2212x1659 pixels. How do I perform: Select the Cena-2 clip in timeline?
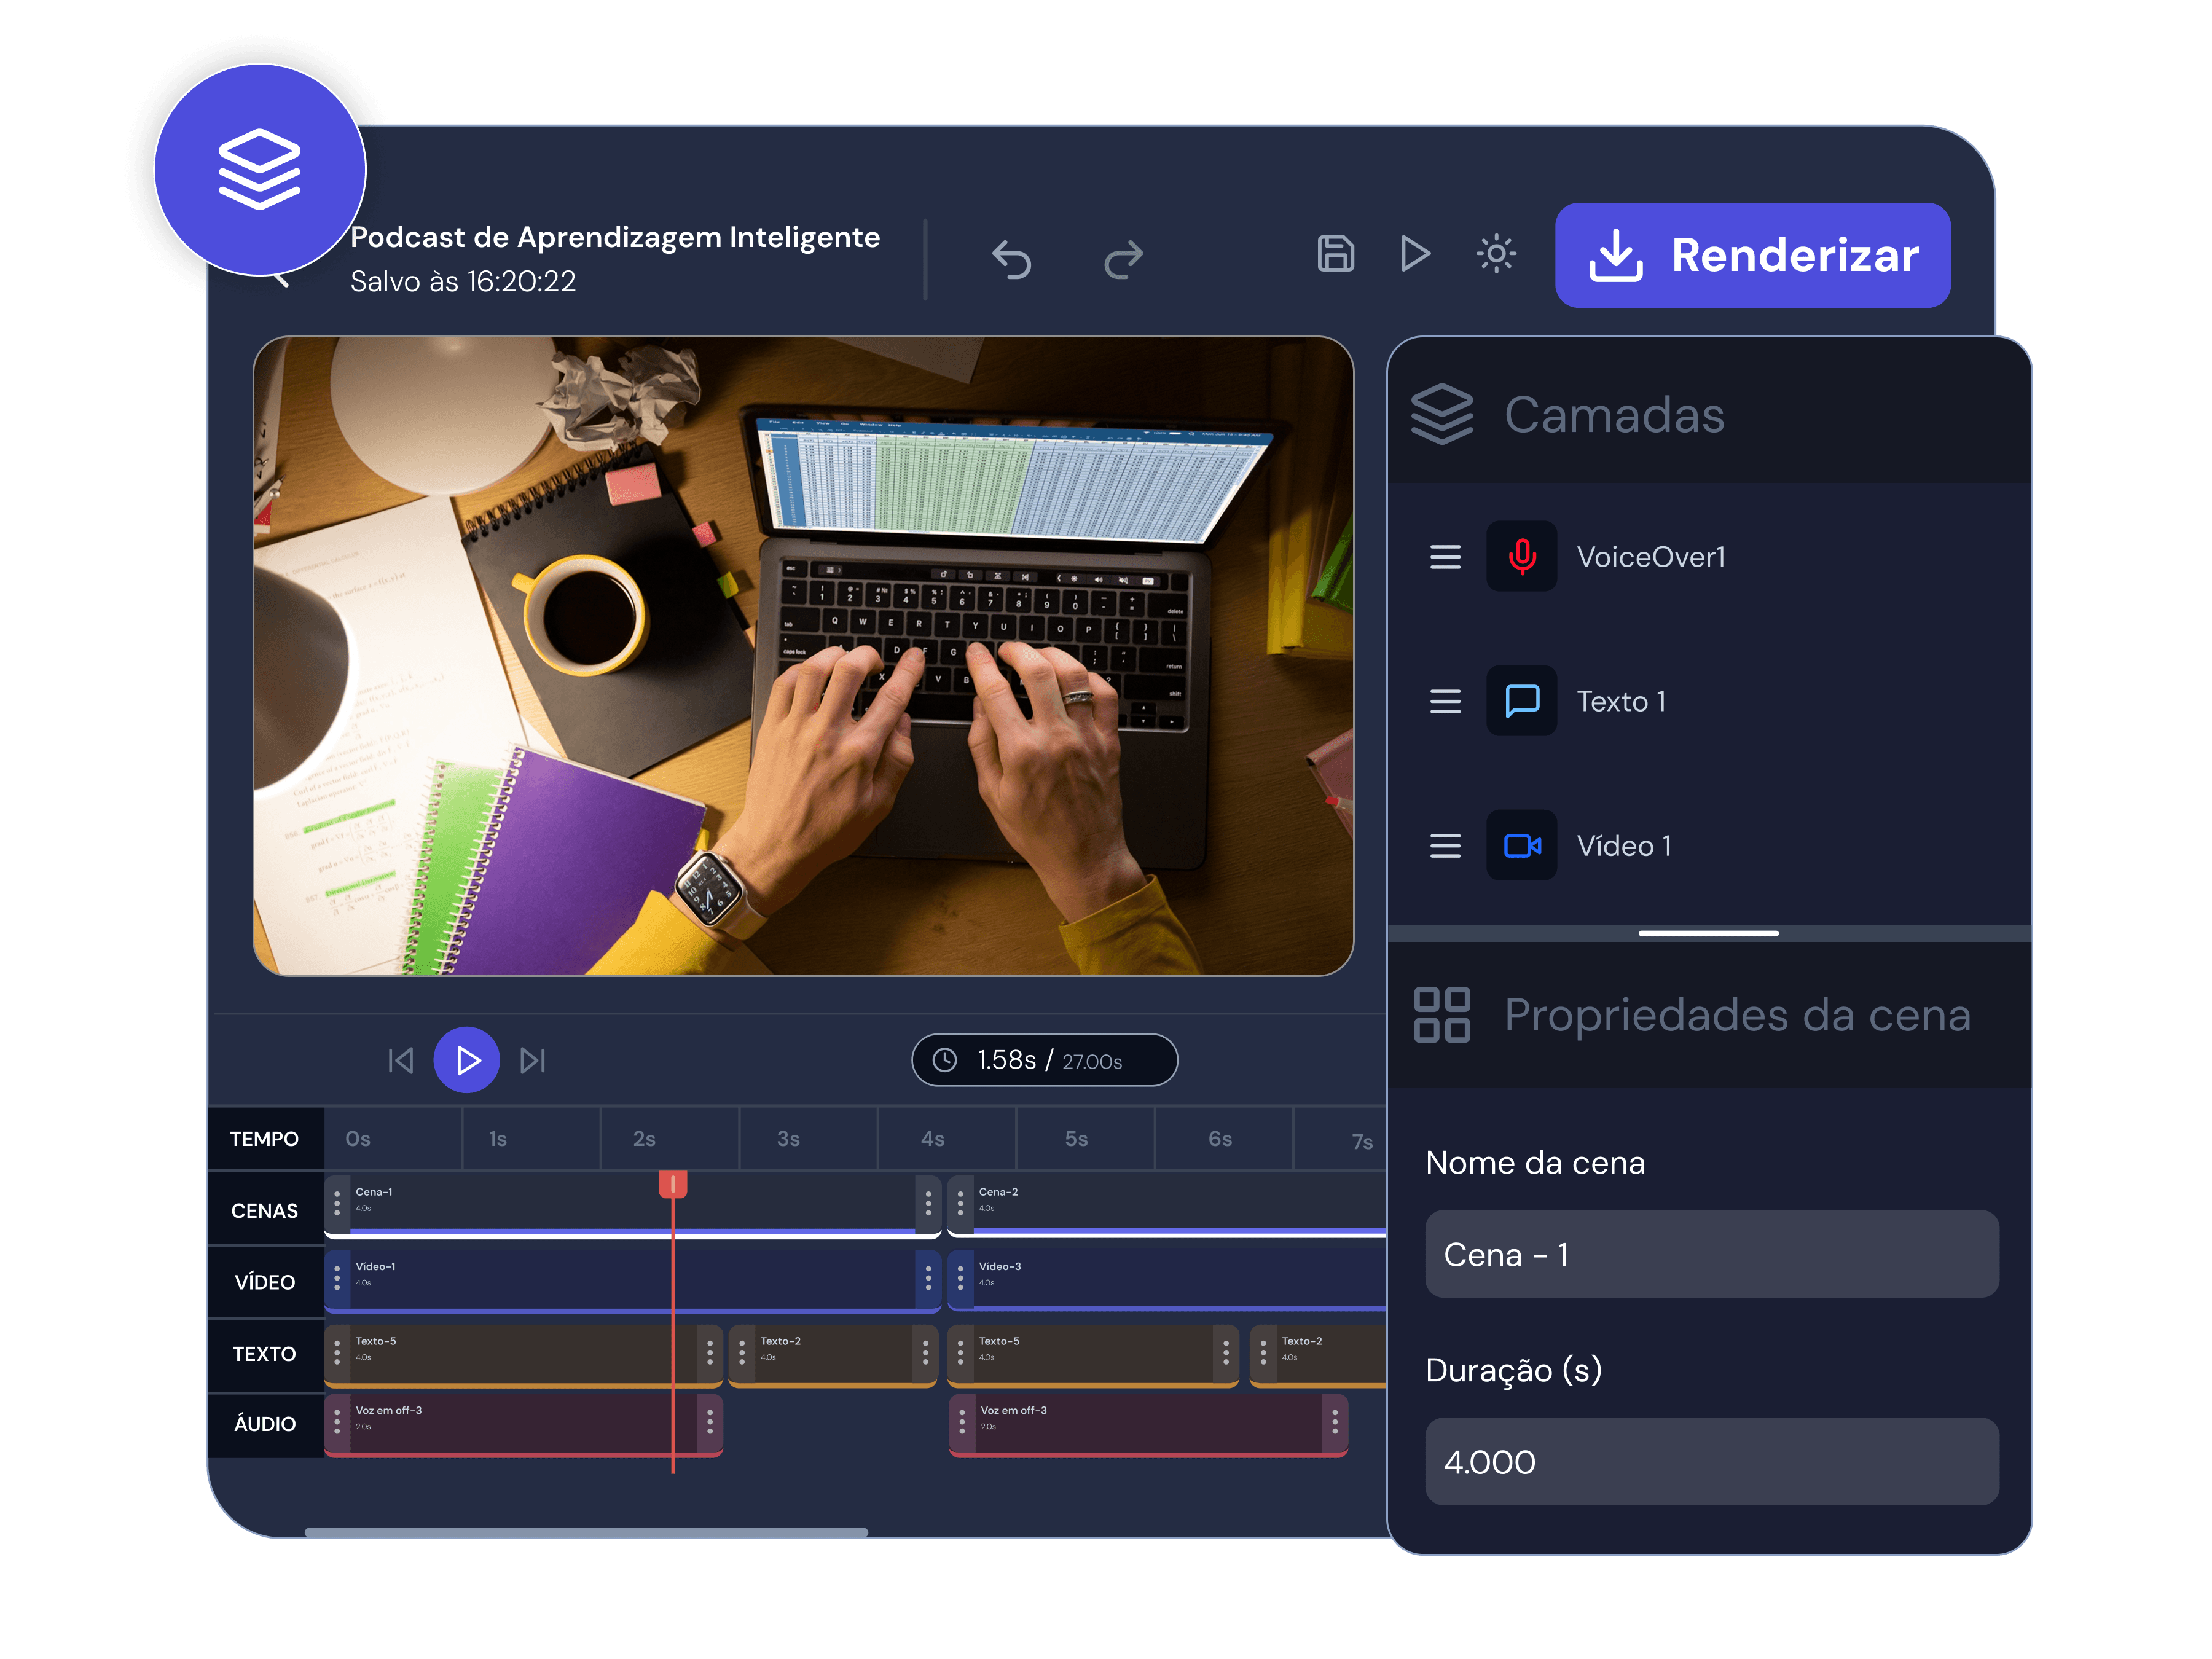pos(1166,1205)
